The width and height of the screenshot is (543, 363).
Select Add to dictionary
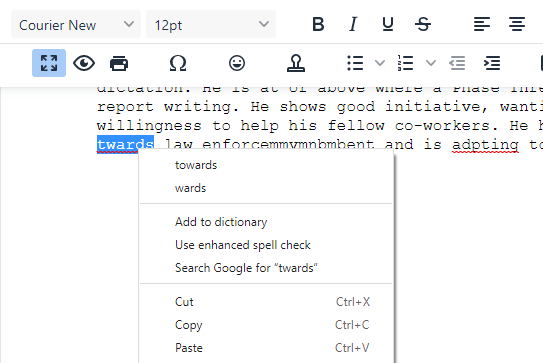click(x=266, y=222)
